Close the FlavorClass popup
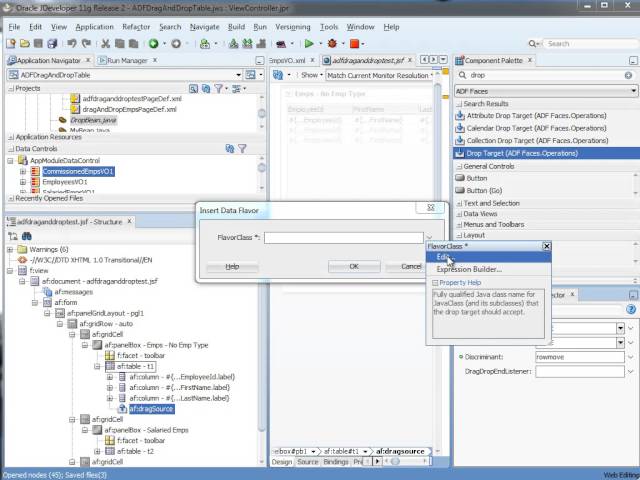Viewport: 640px width, 480px height. pyautogui.click(x=546, y=246)
